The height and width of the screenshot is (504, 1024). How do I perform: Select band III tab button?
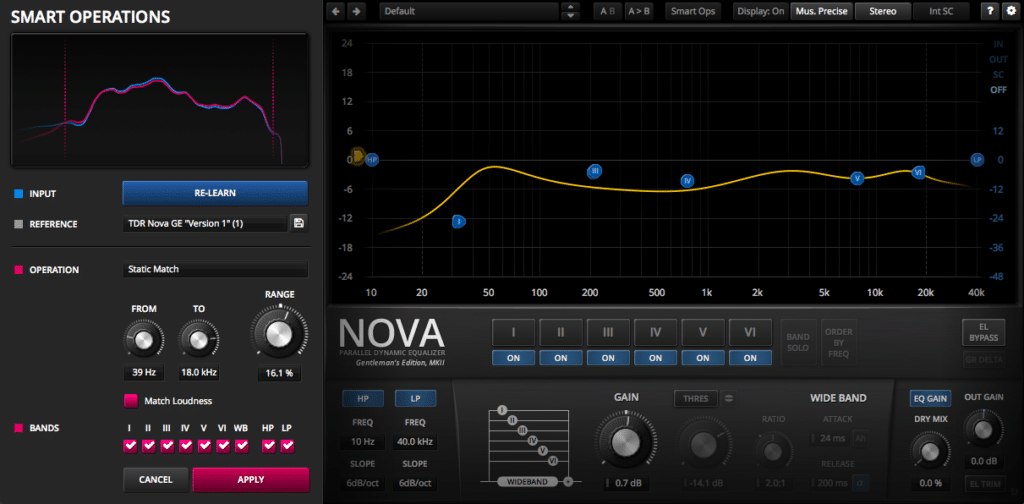click(x=608, y=332)
